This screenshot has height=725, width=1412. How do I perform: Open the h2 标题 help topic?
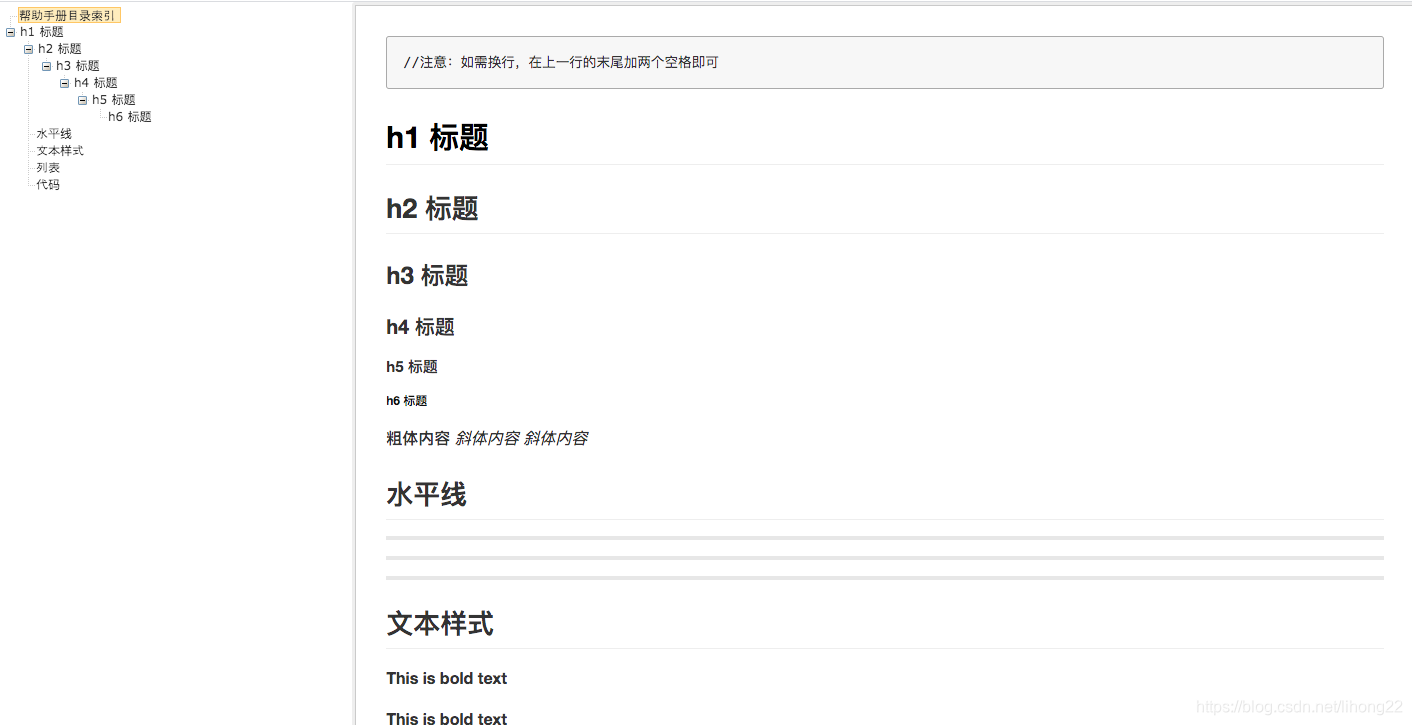point(61,48)
